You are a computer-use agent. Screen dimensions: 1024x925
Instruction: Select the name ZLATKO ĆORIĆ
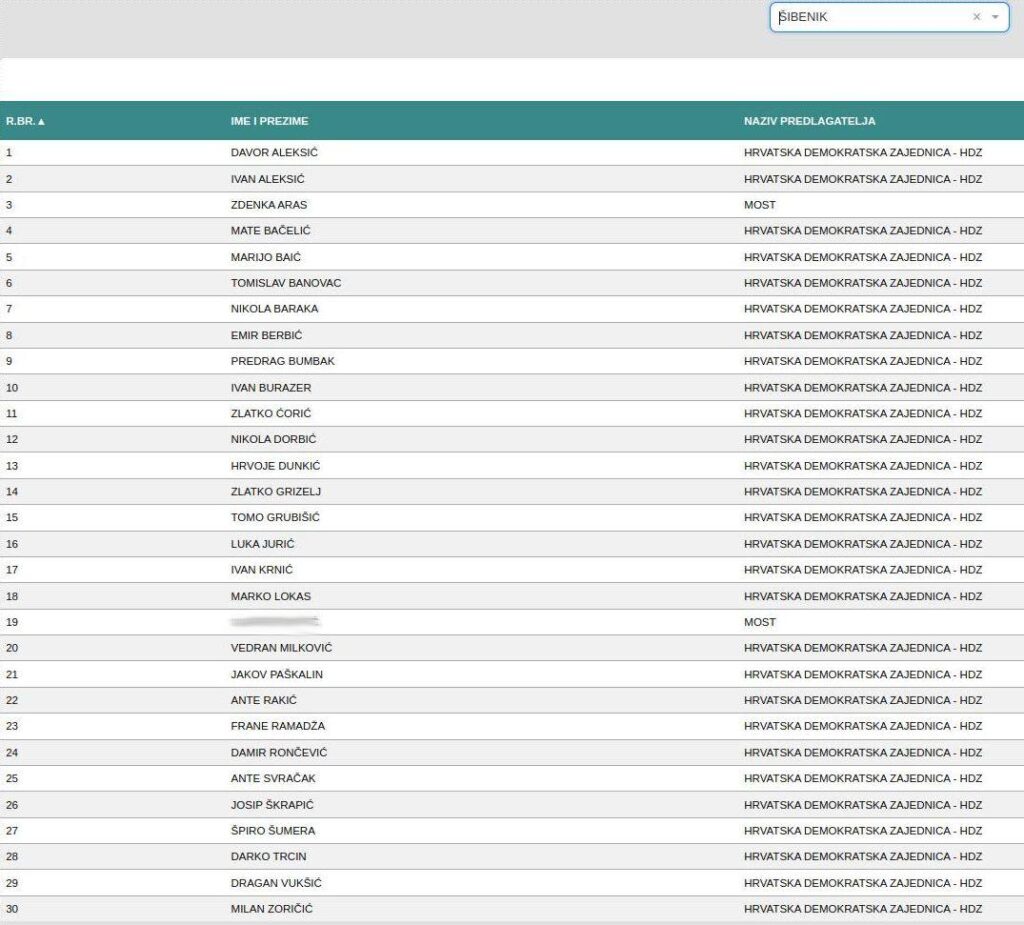click(x=270, y=413)
